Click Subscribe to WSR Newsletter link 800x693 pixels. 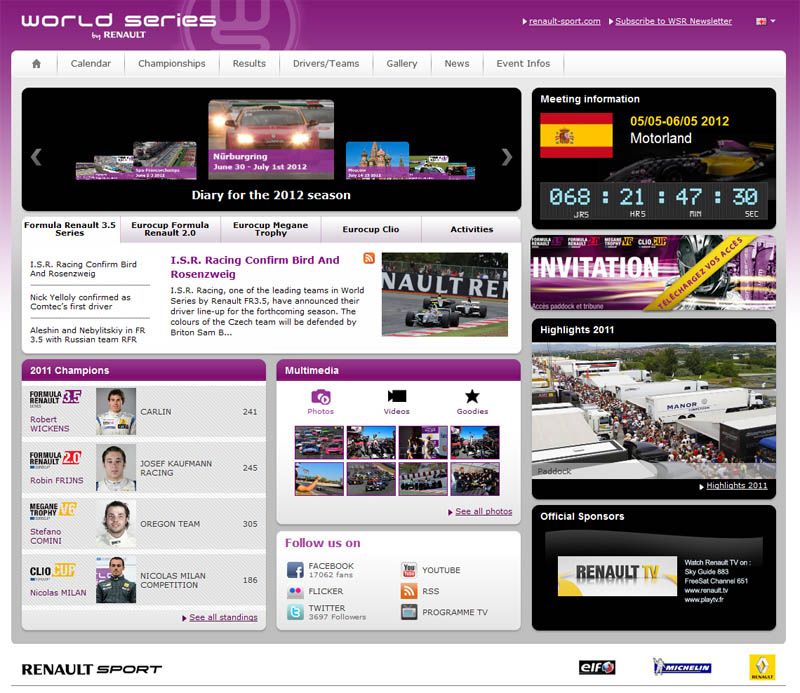coord(673,21)
